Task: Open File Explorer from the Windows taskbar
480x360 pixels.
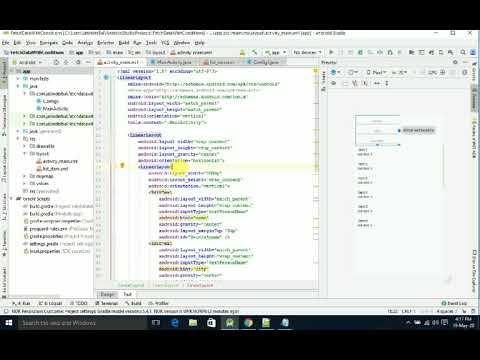Action: (x=193, y=323)
